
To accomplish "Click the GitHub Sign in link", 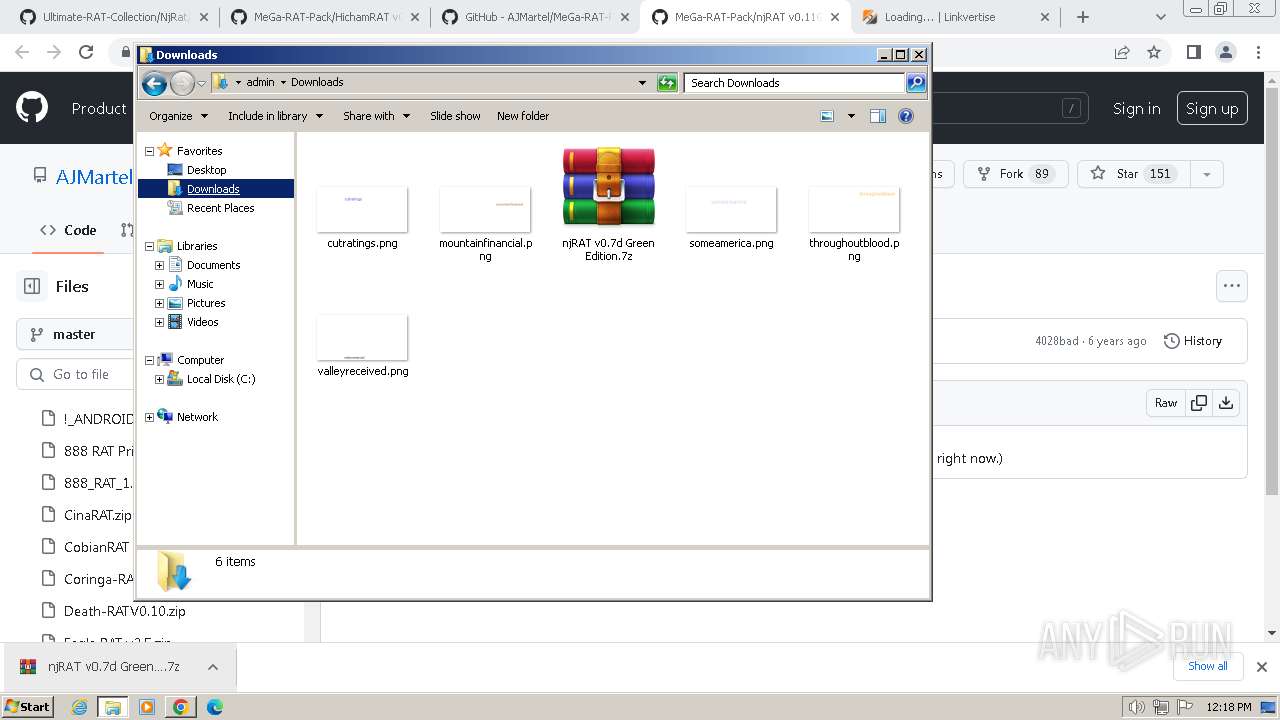I will [1136, 108].
